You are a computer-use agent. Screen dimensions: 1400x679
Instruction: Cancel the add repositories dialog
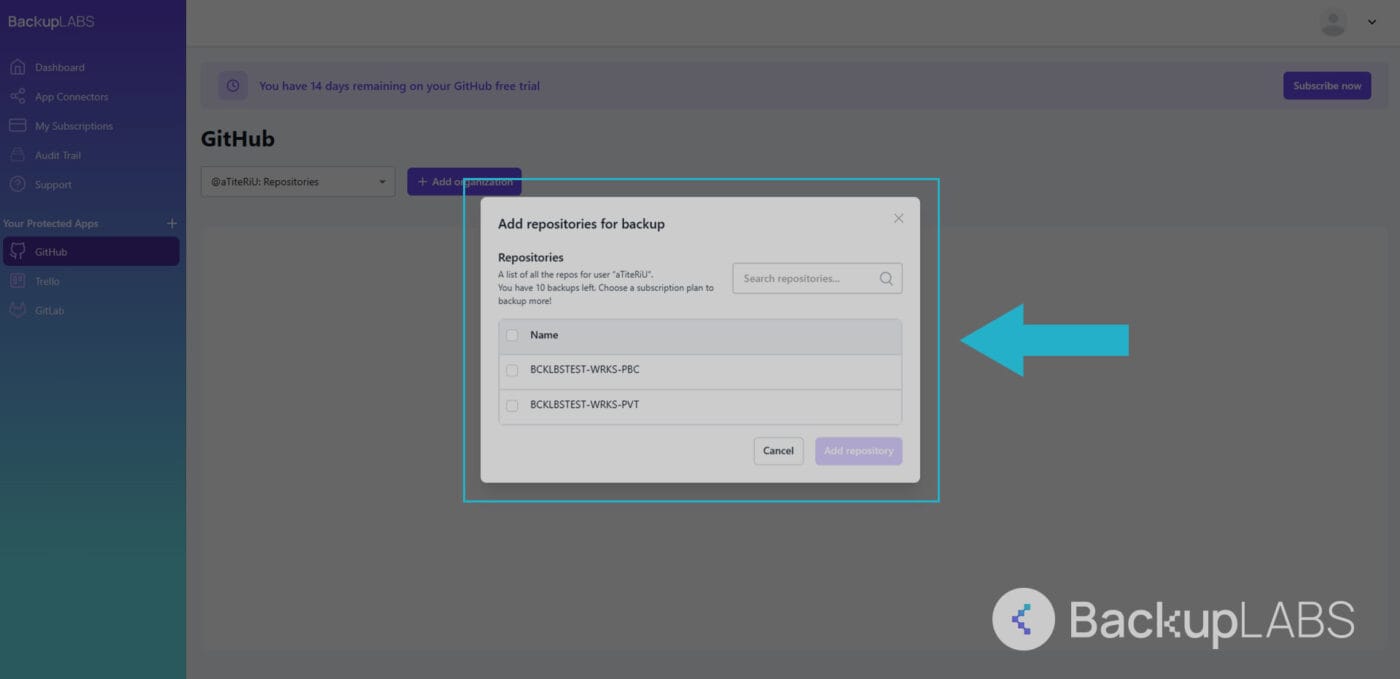pyautogui.click(x=778, y=451)
